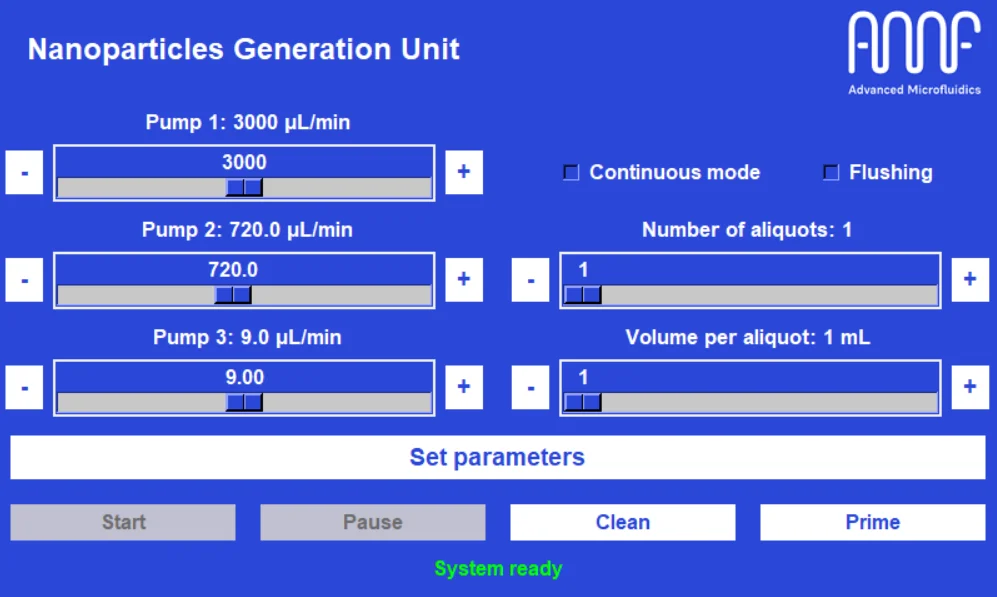Click the Pump 3 slider handle
The height and width of the screenshot is (597, 997).
[246, 402]
